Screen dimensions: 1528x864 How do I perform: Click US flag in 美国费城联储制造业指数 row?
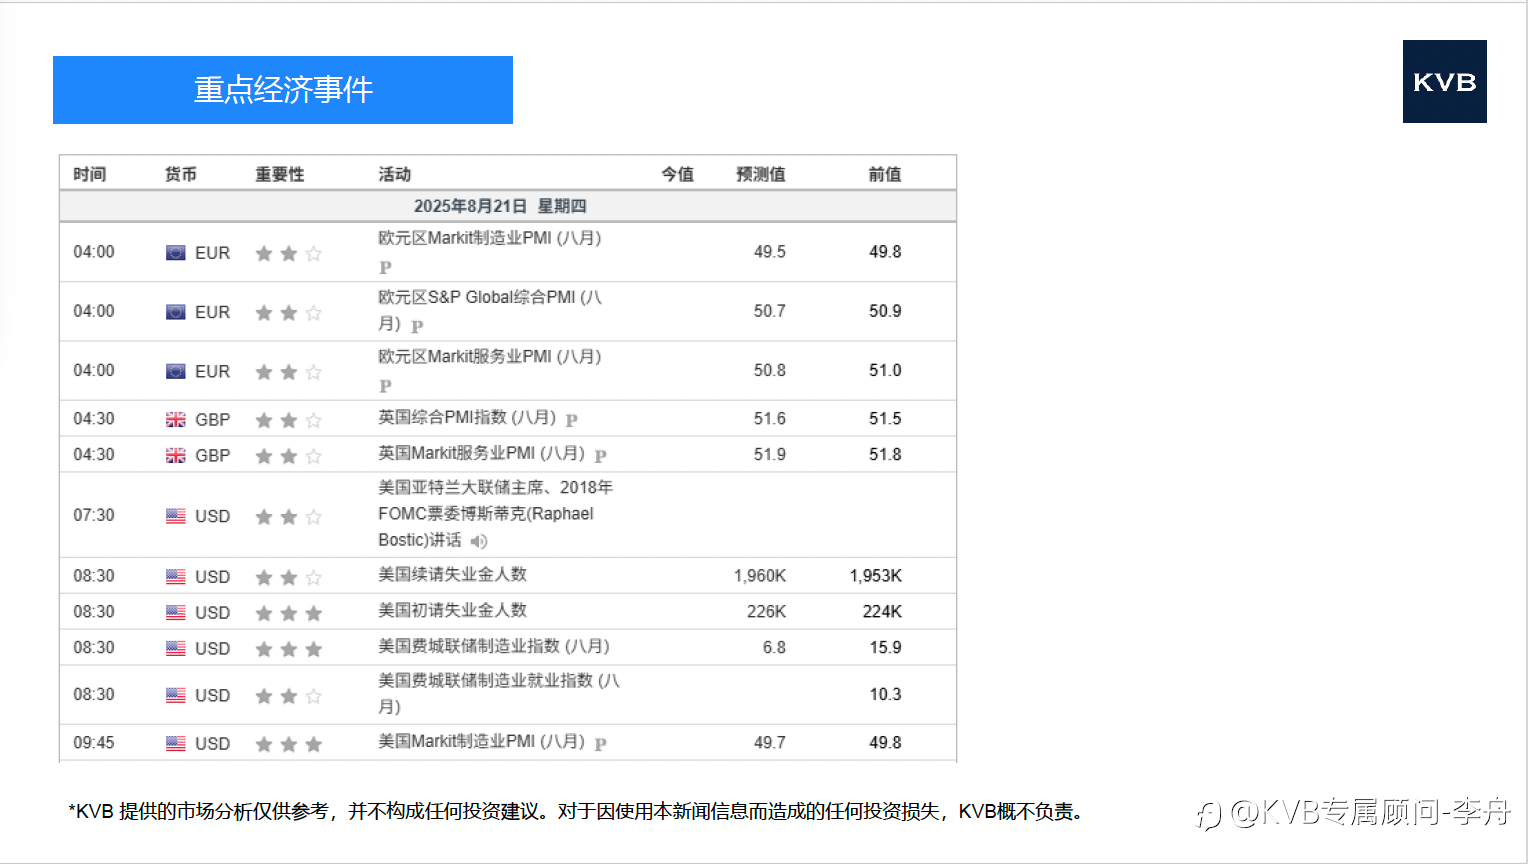point(176,649)
